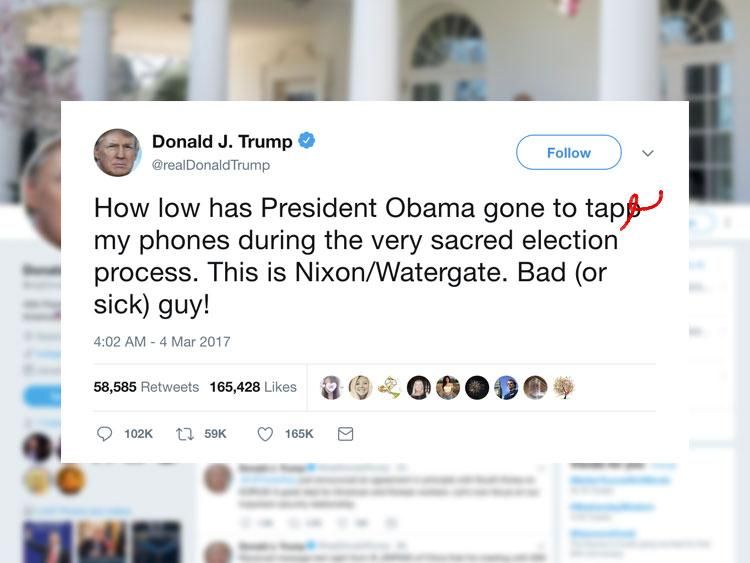Click the blue verified badge
The image size is (750, 563).
(x=307, y=141)
